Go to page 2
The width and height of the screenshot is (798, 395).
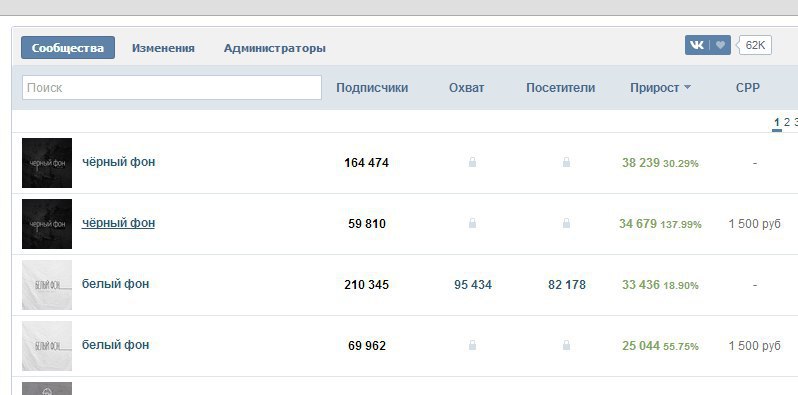tap(787, 122)
